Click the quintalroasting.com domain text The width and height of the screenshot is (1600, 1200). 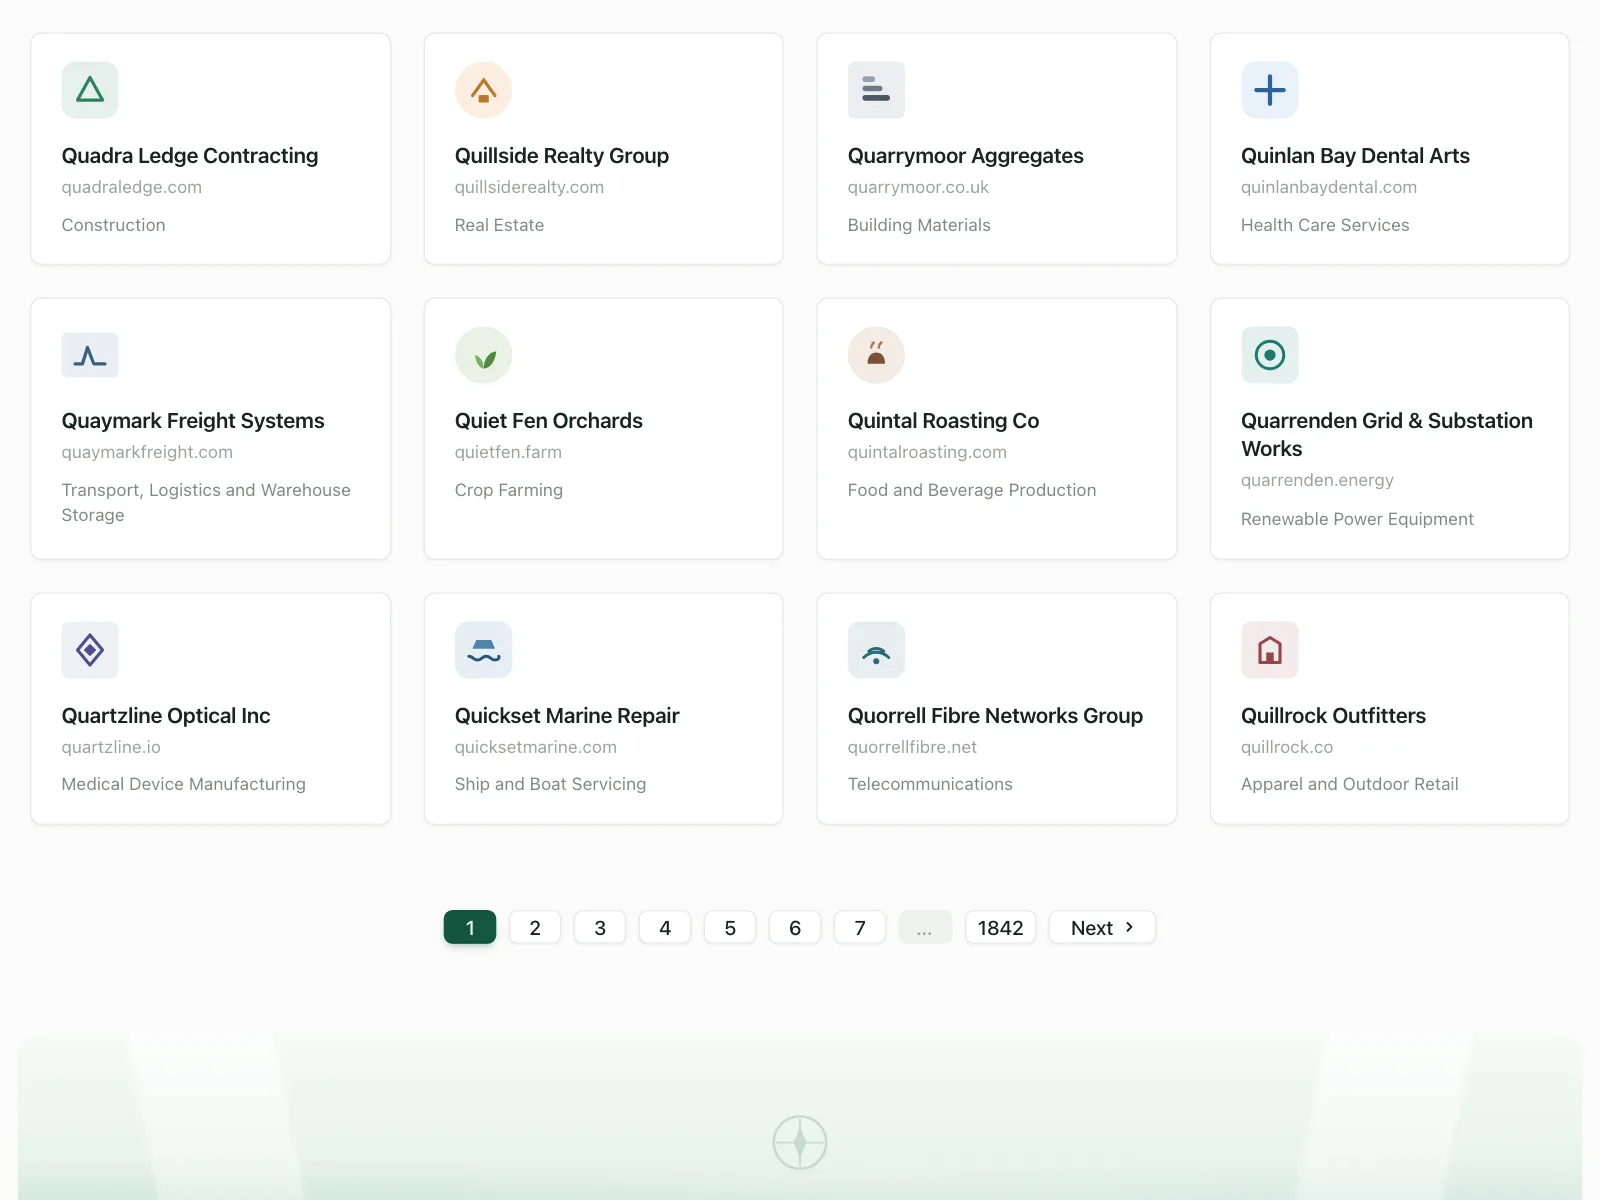(x=927, y=452)
